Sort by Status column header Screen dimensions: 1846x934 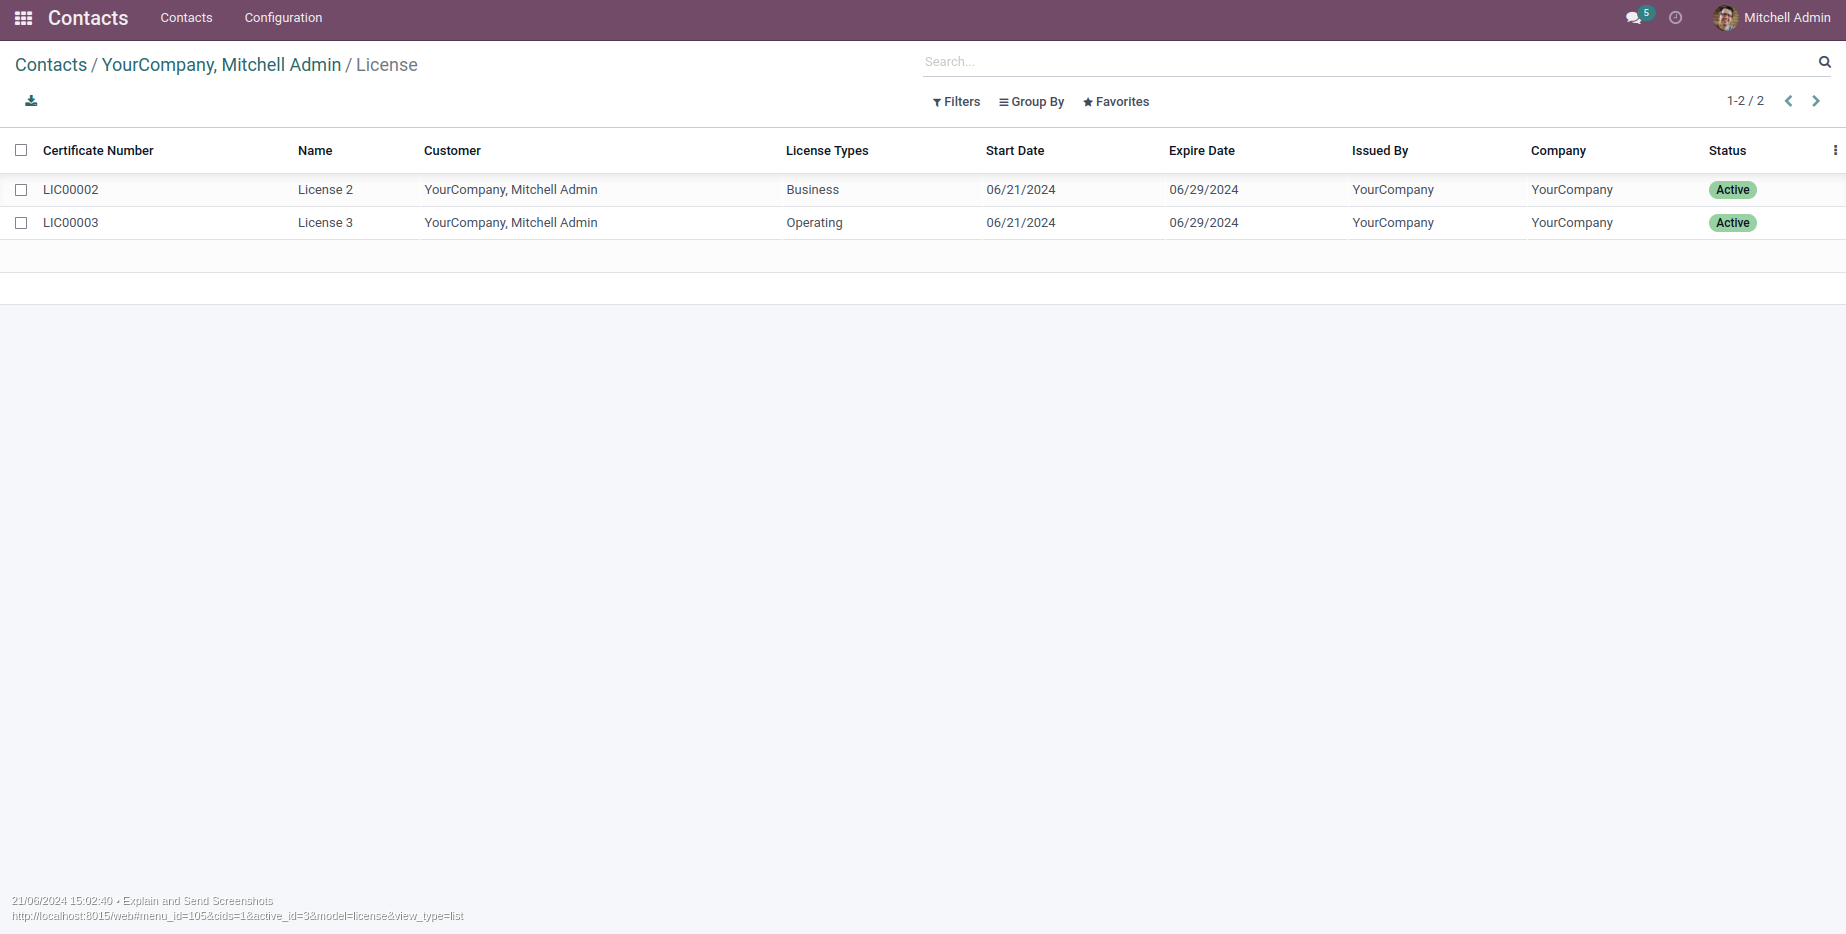tap(1727, 151)
